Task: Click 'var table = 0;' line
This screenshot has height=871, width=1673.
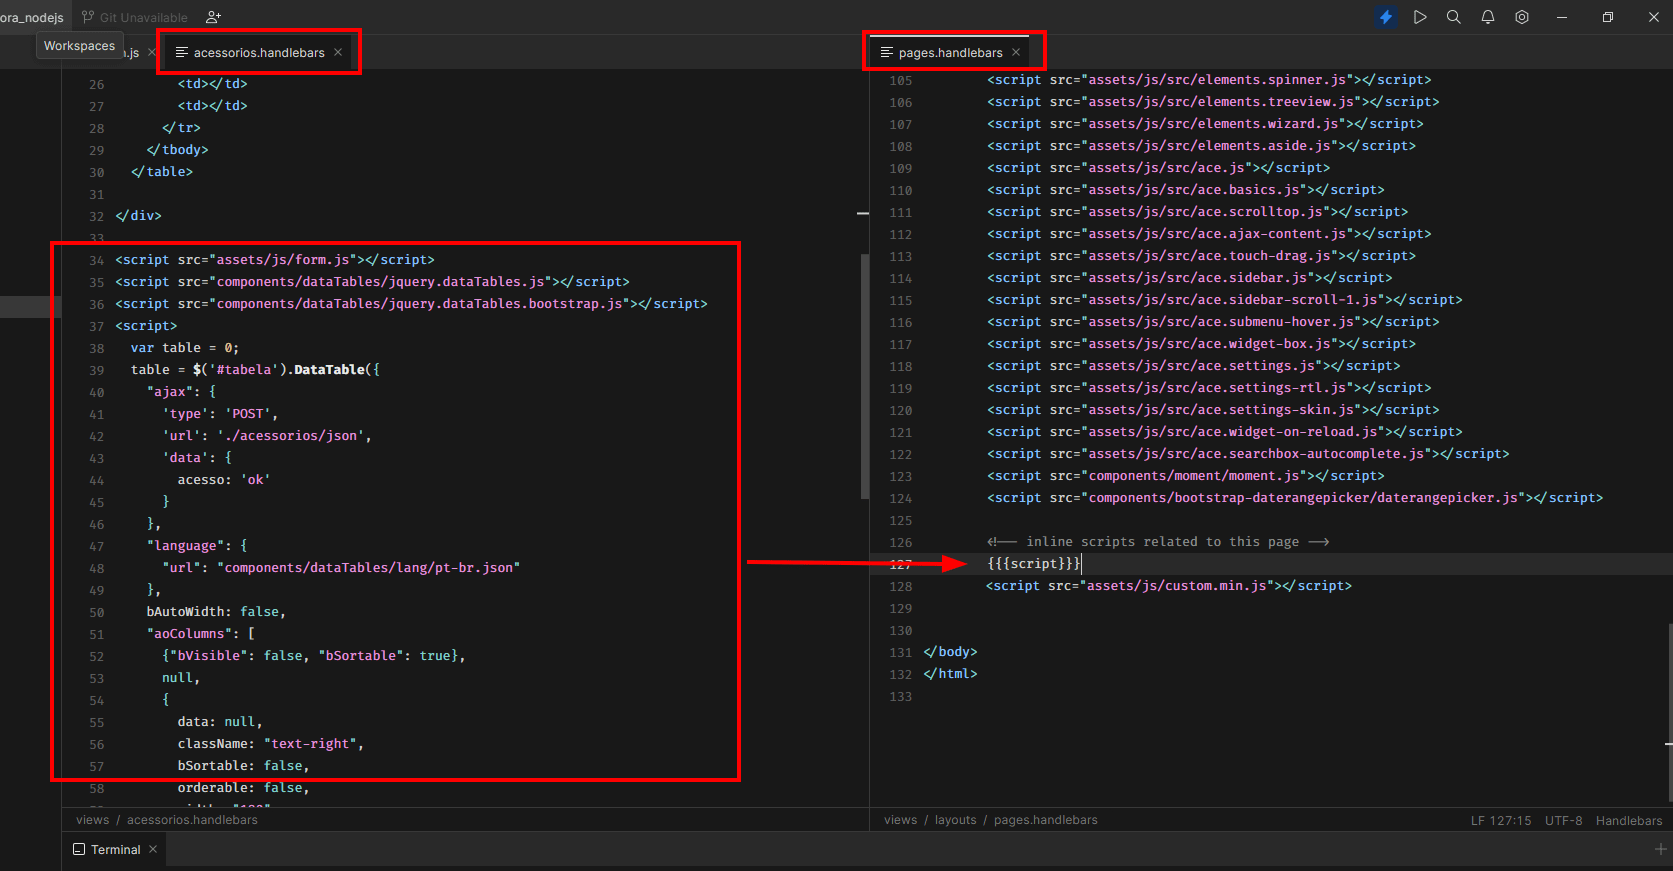Action: (185, 348)
